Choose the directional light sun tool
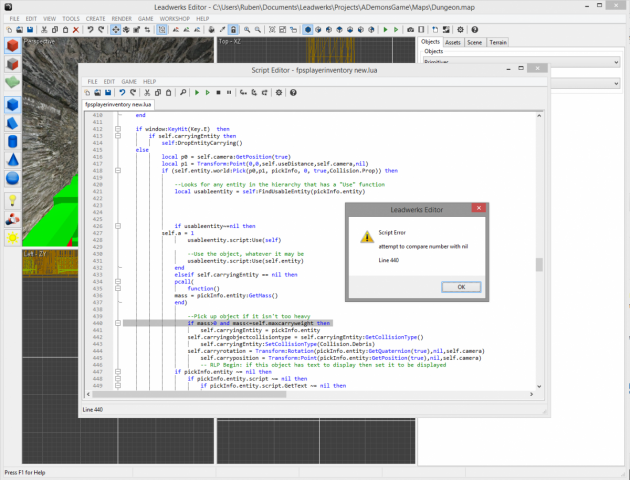 point(12,237)
